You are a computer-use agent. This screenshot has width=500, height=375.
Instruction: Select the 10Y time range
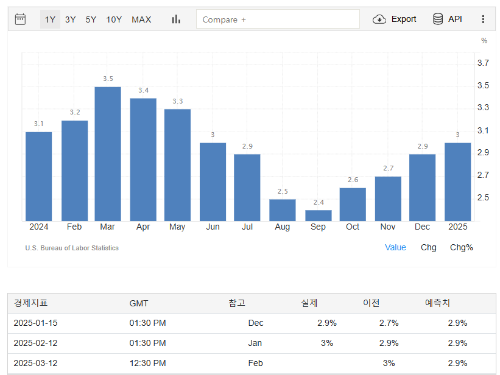114,19
